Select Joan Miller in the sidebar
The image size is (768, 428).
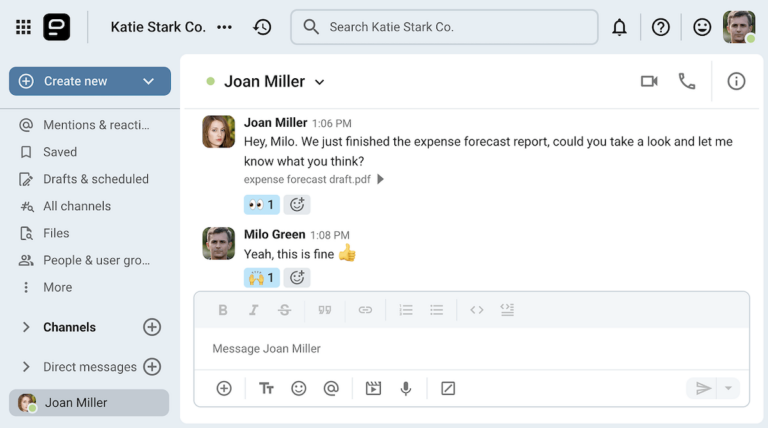89,403
